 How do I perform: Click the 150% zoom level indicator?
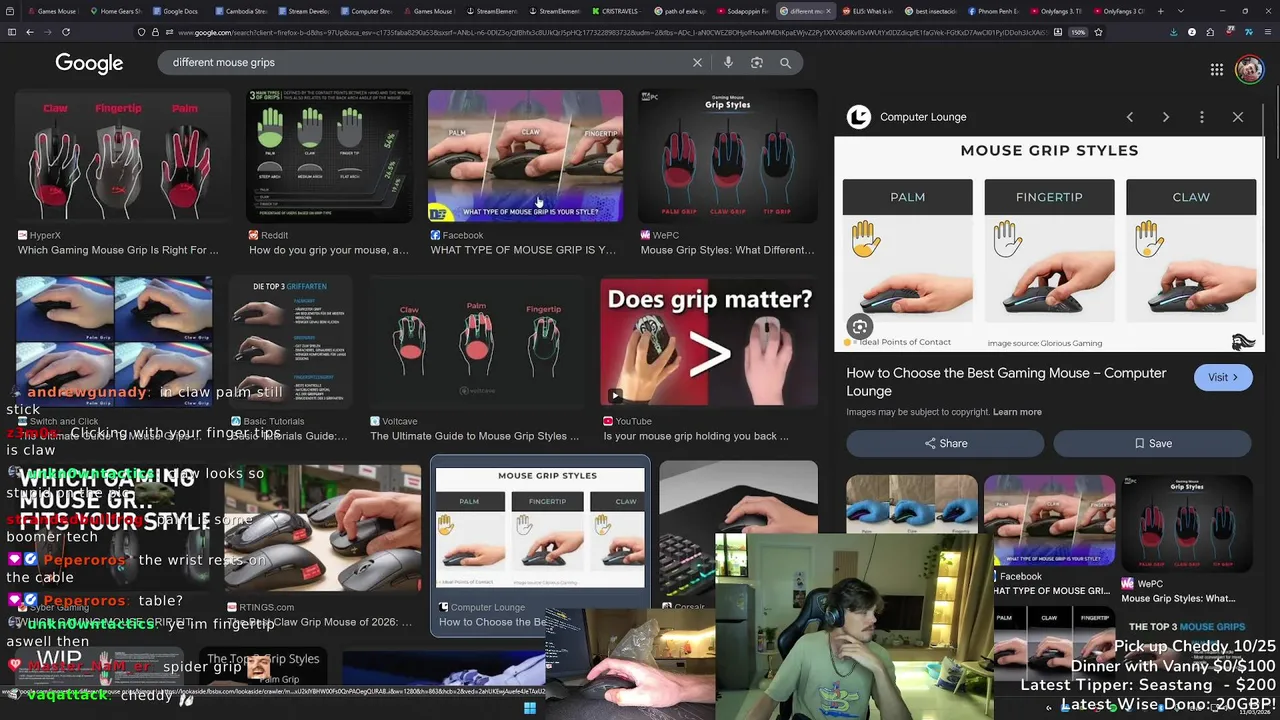pos(1078,32)
